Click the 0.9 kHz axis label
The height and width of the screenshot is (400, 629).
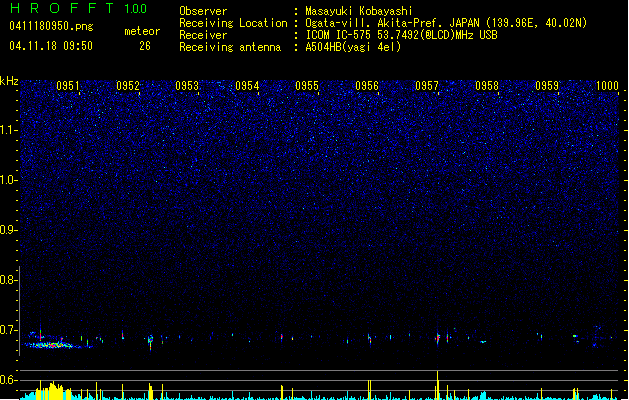tap(9, 230)
